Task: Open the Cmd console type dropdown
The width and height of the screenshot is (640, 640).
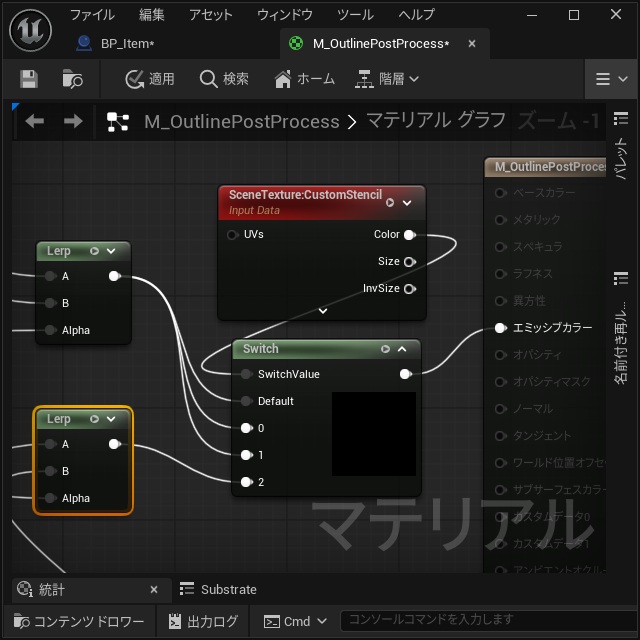Action: (x=295, y=621)
